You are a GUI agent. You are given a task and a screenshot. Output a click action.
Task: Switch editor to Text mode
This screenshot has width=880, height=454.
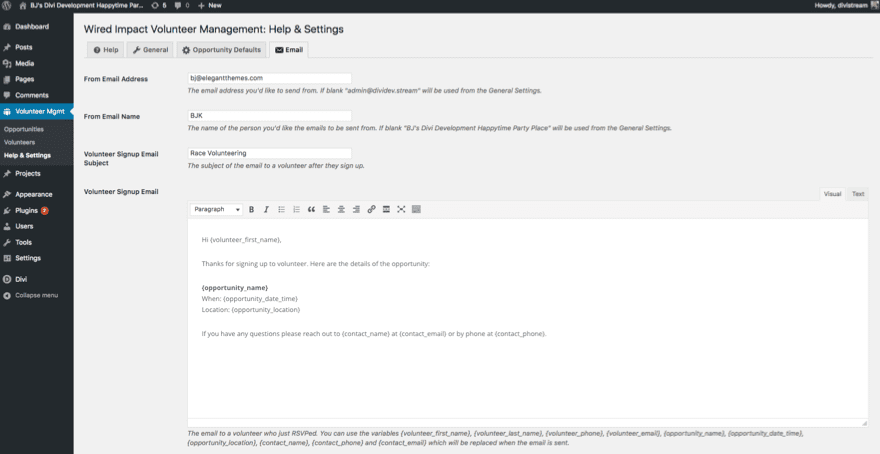tap(858, 194)
